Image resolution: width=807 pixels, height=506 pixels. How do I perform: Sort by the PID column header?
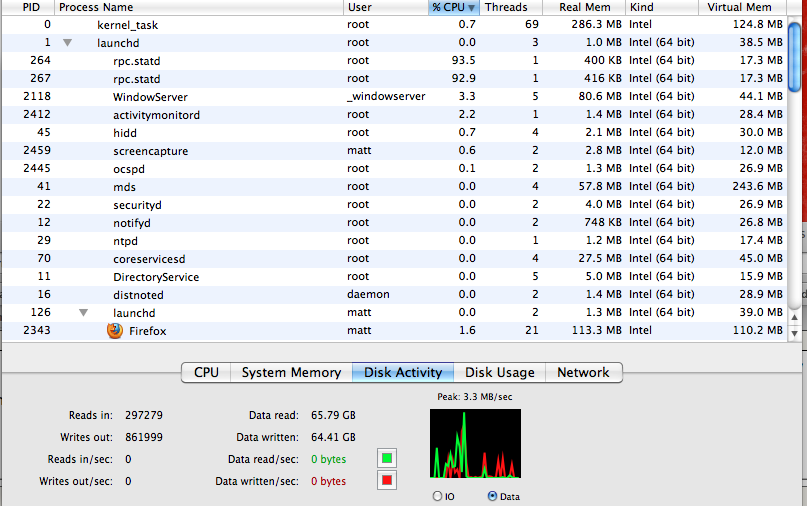pyautogui.click(x=27, y=7)
